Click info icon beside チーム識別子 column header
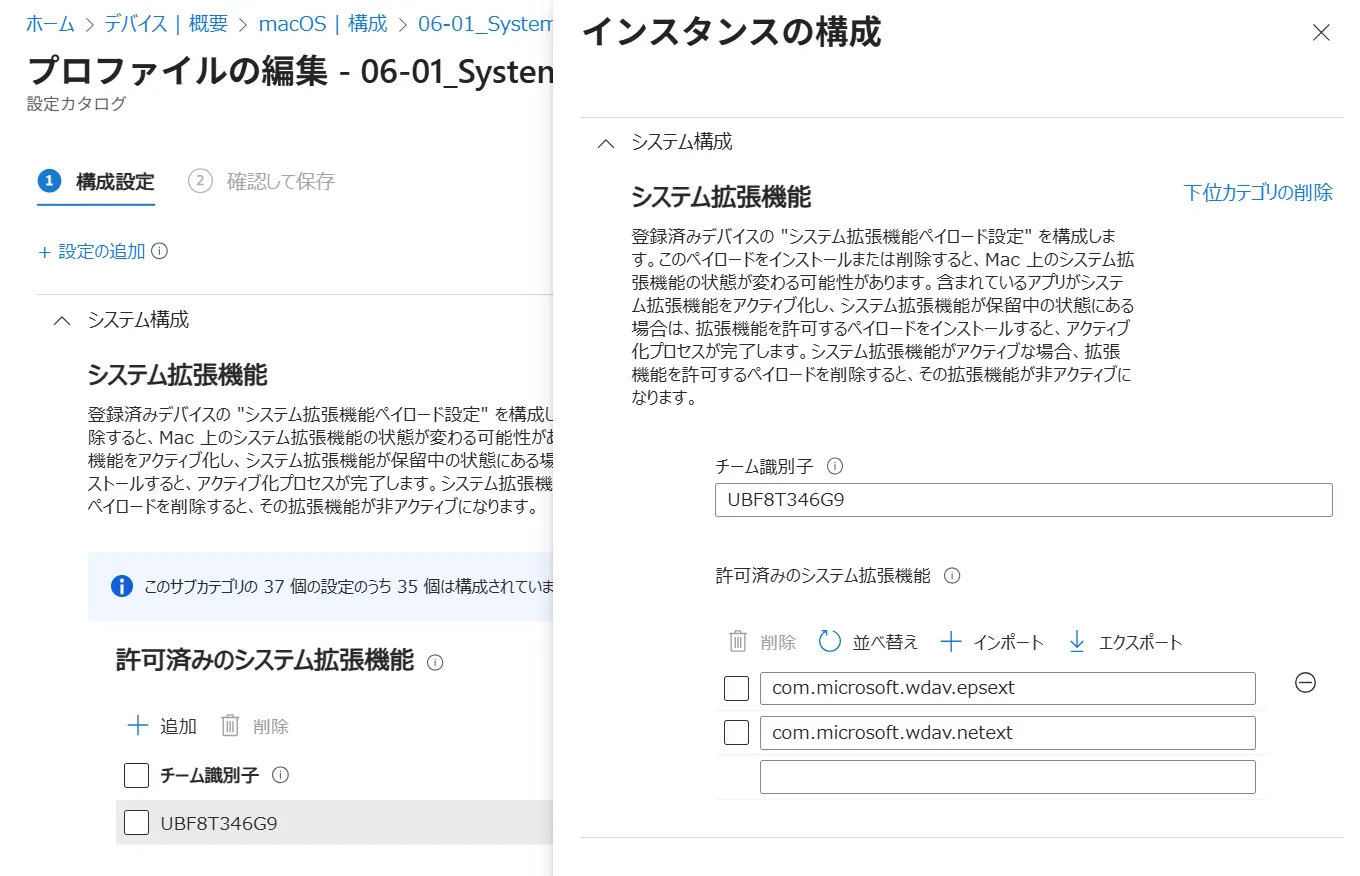This screenshot has height=876, width=1360. tap(281, 775)
